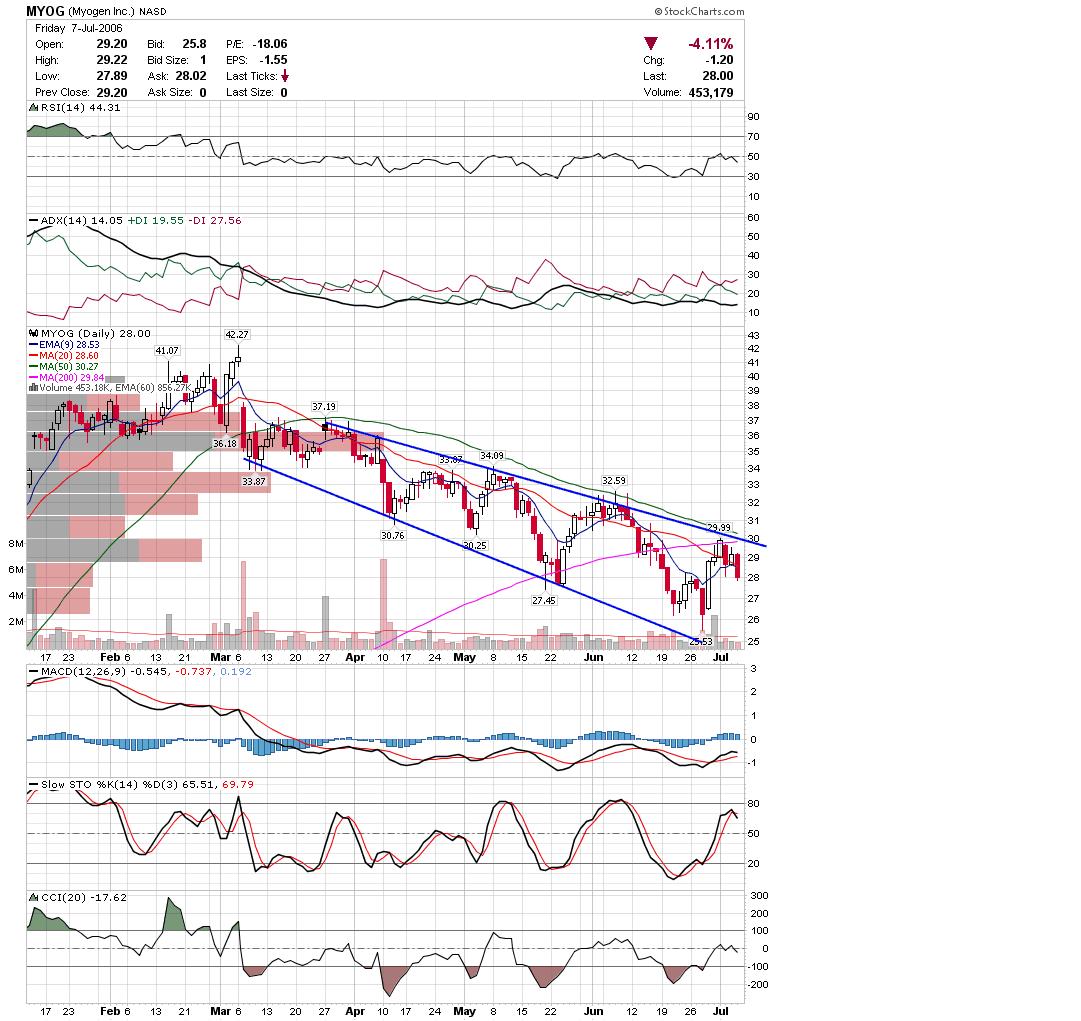Click the P/E value -18.06
The image size is (1081, 1021).
coord(270,44)
